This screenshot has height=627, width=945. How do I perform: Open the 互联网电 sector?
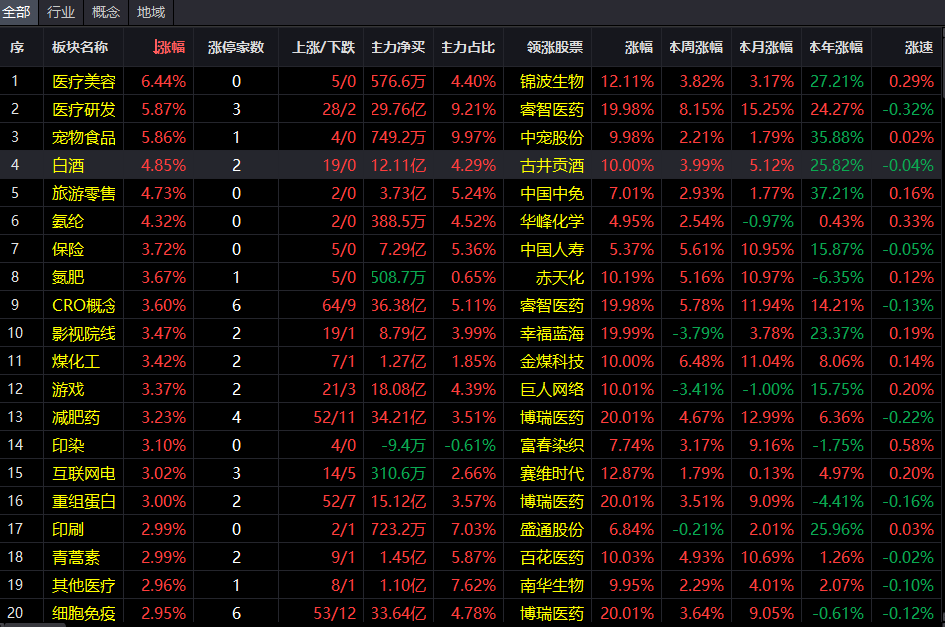coord(84,473)
